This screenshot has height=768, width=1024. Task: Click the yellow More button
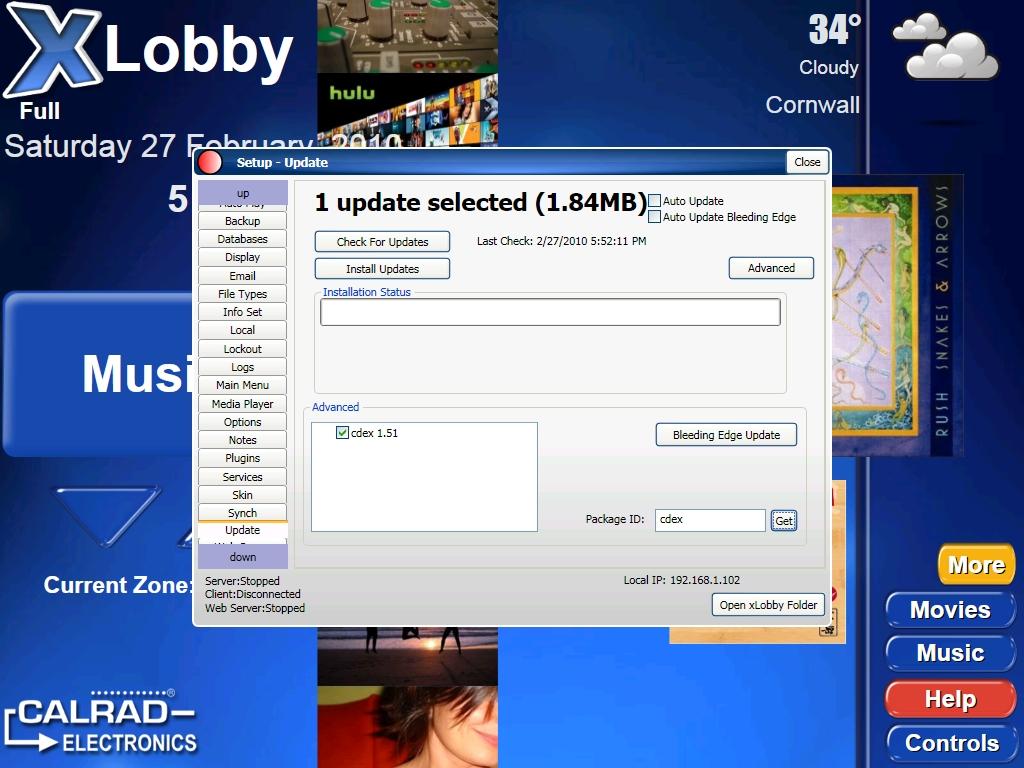(976, 564)
